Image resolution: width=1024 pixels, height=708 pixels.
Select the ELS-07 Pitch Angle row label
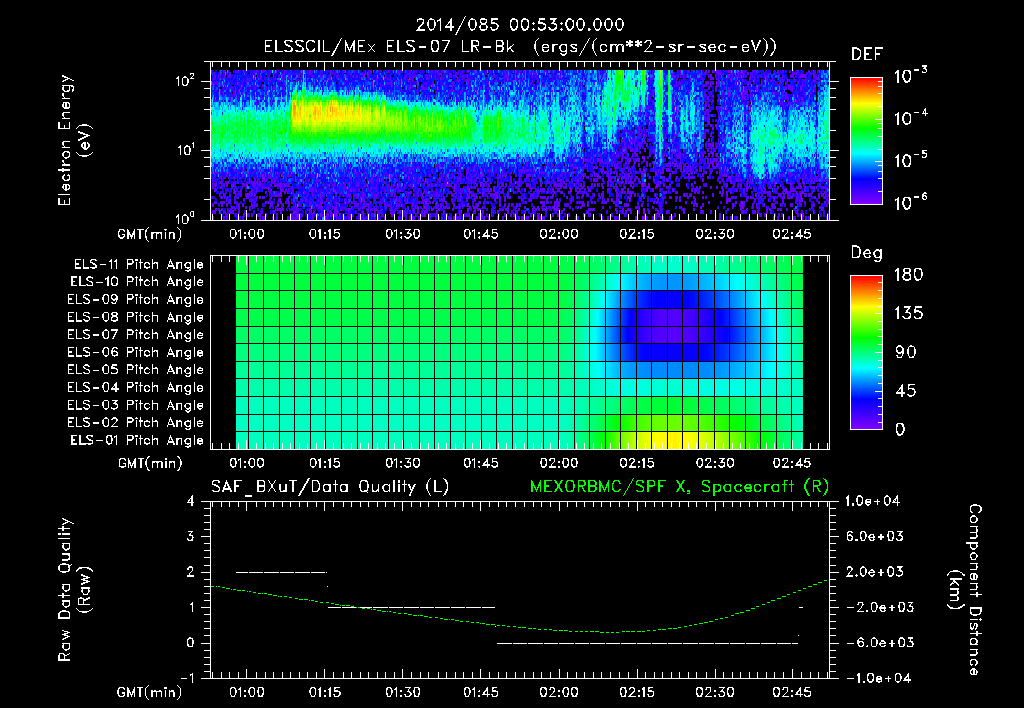click(x=136, y=334)
